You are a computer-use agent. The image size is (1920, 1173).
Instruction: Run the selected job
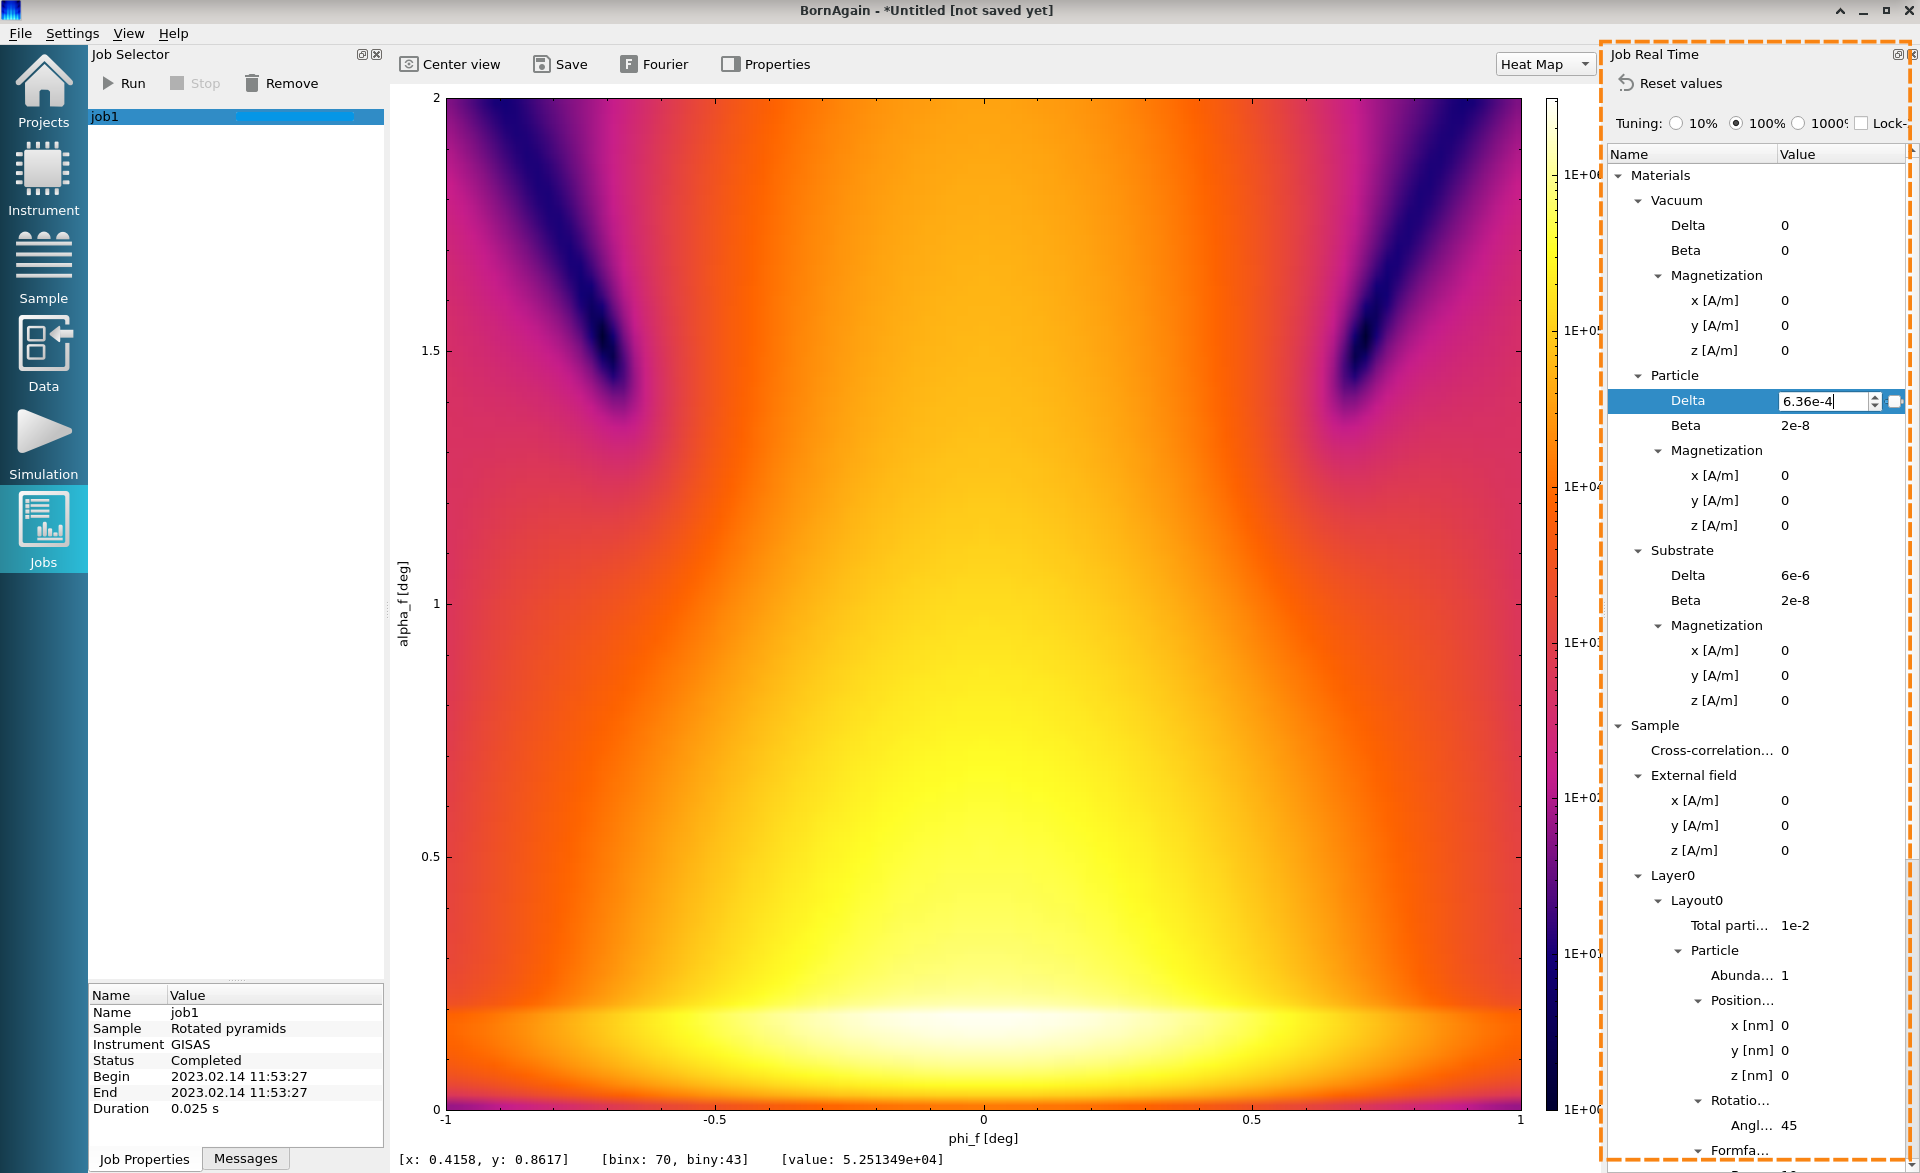pyautogui.click(x=124, y=83)
